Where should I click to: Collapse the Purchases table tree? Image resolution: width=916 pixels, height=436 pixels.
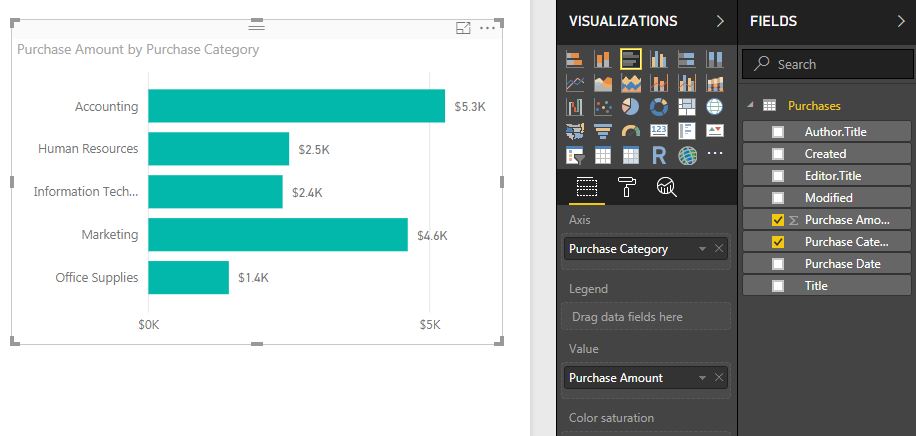point(750,105)
